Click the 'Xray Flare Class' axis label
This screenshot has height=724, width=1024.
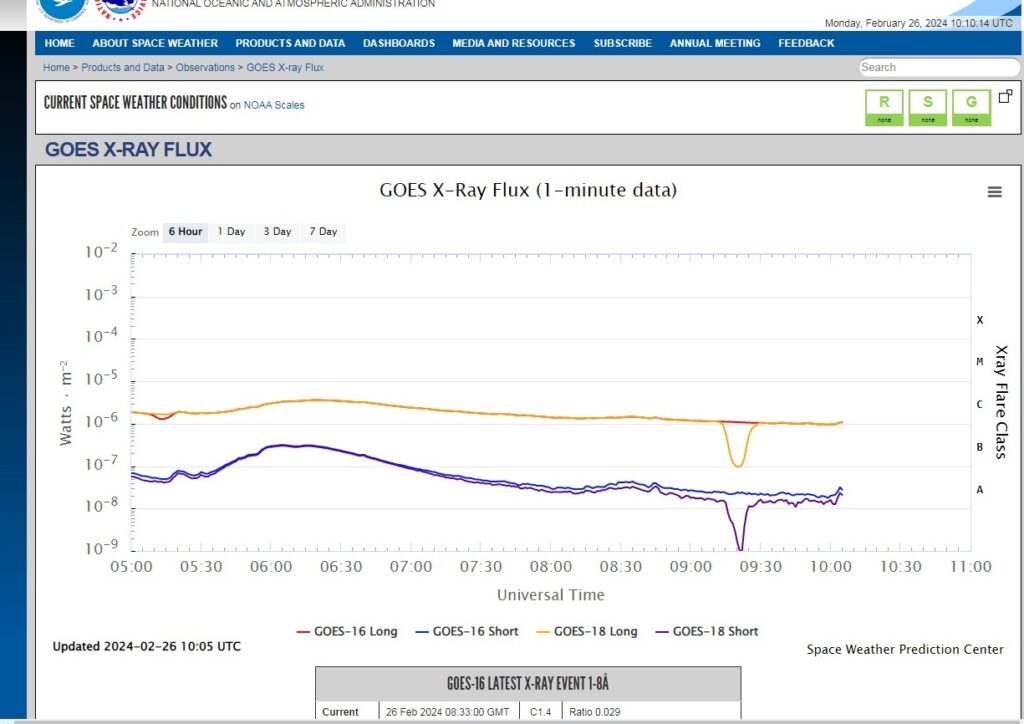1001,402
